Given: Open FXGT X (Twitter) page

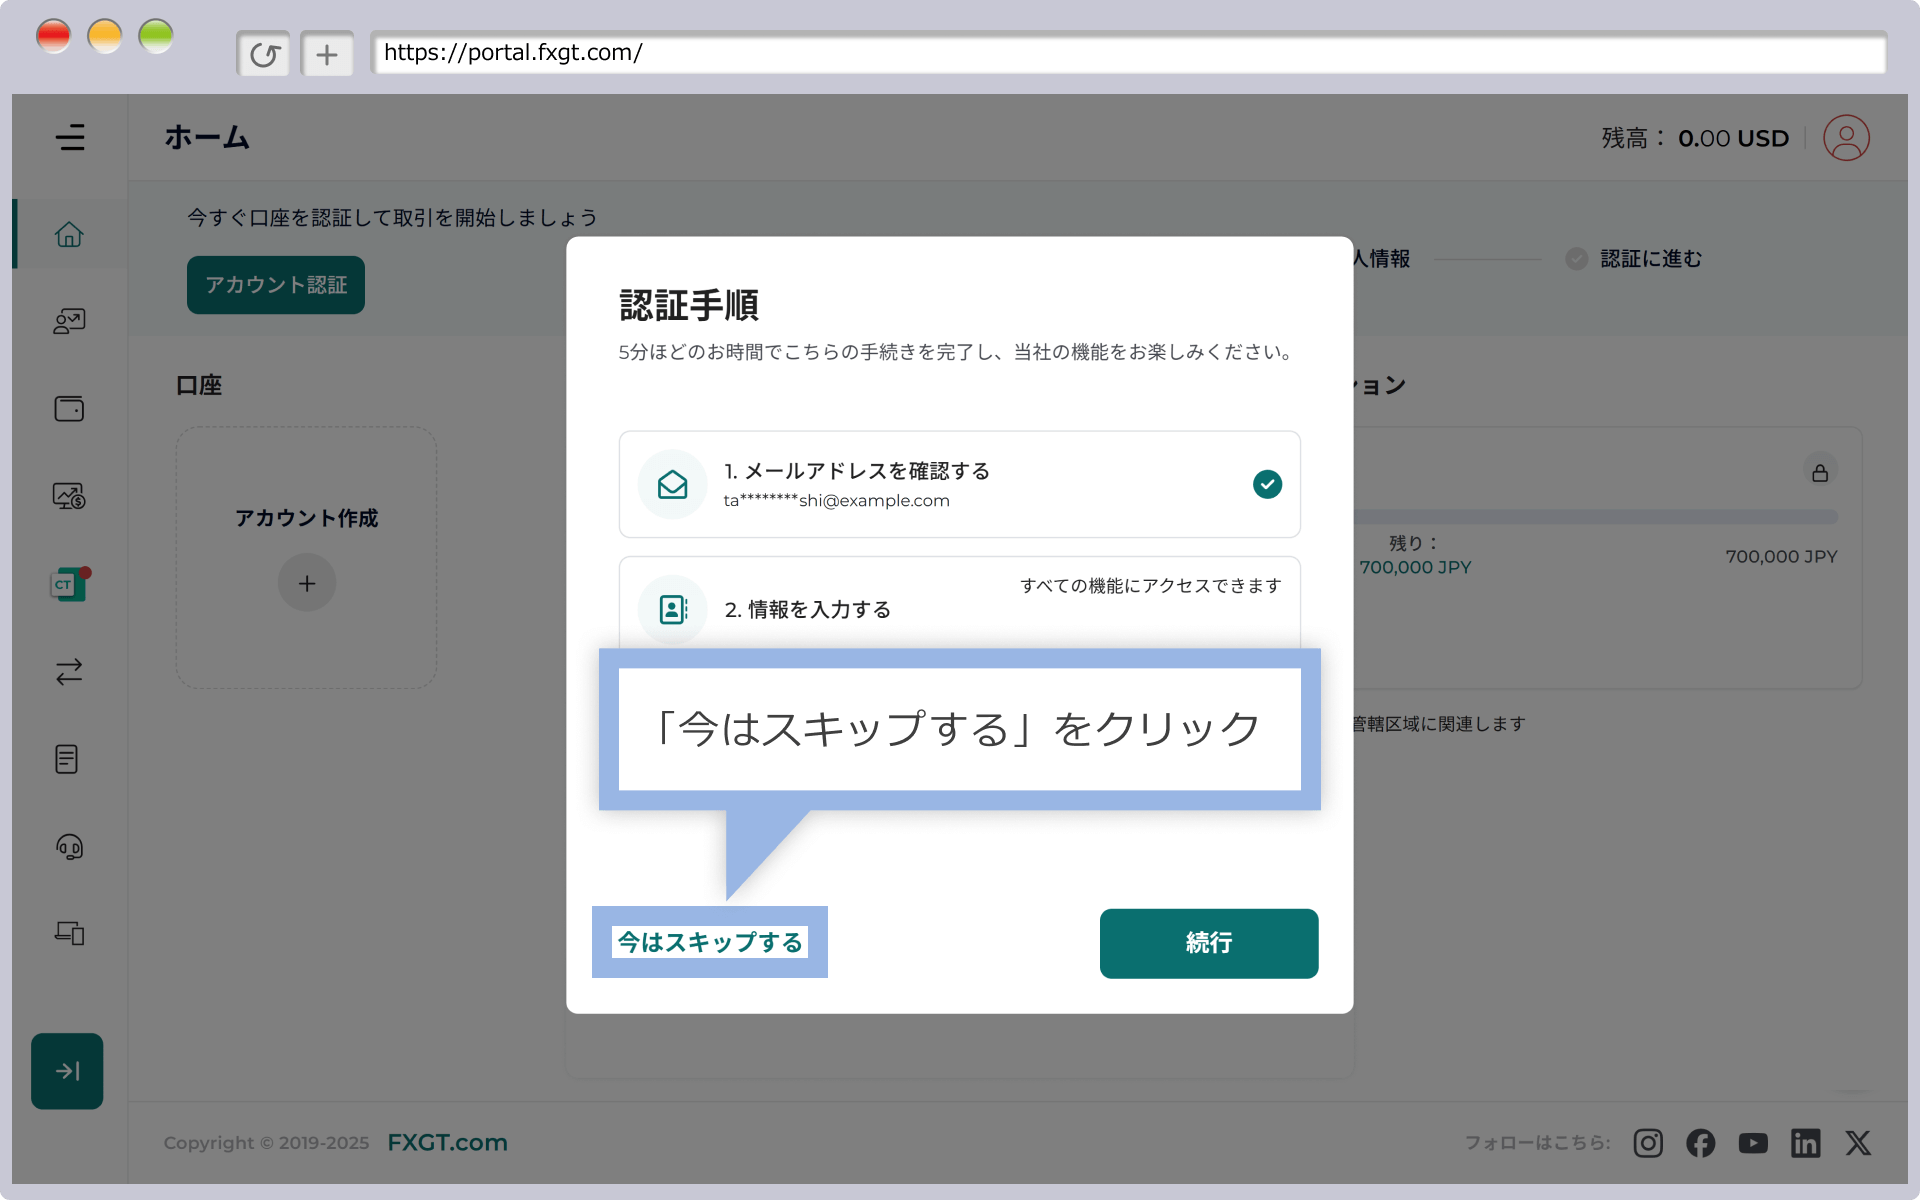Looking at the screenshot, I should coord(1858,1142).
